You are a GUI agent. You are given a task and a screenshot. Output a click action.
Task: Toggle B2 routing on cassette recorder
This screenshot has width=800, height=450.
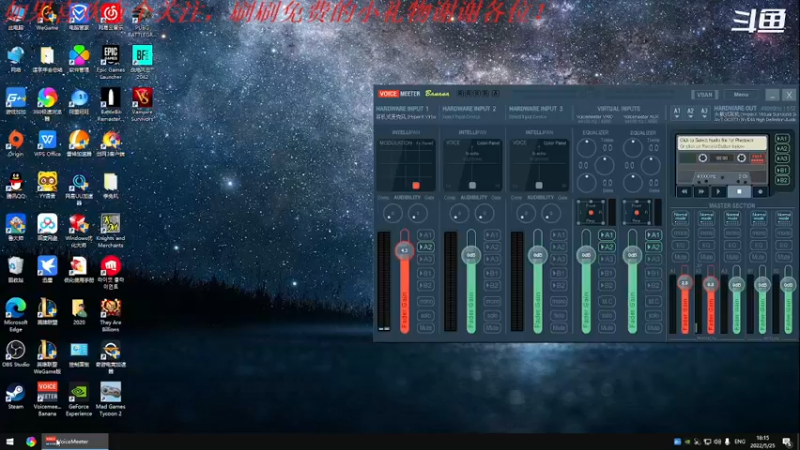[782, 180]
